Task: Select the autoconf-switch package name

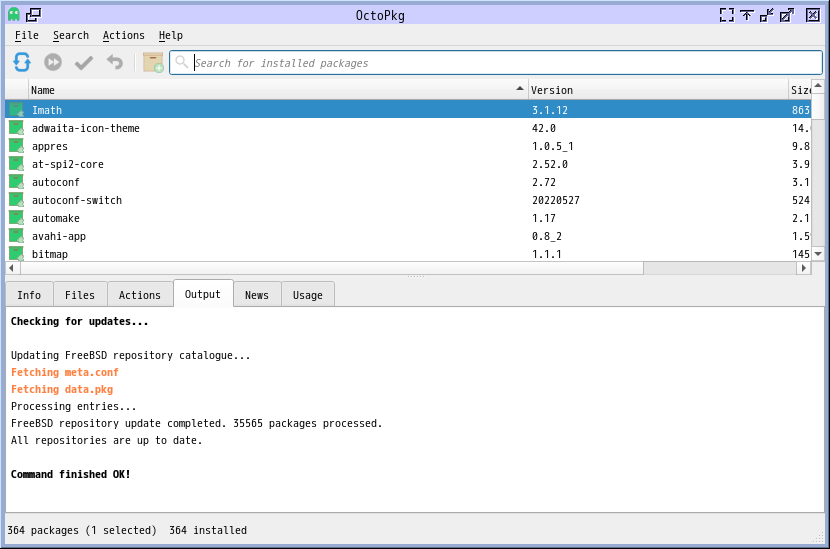Action: (77, 200)
